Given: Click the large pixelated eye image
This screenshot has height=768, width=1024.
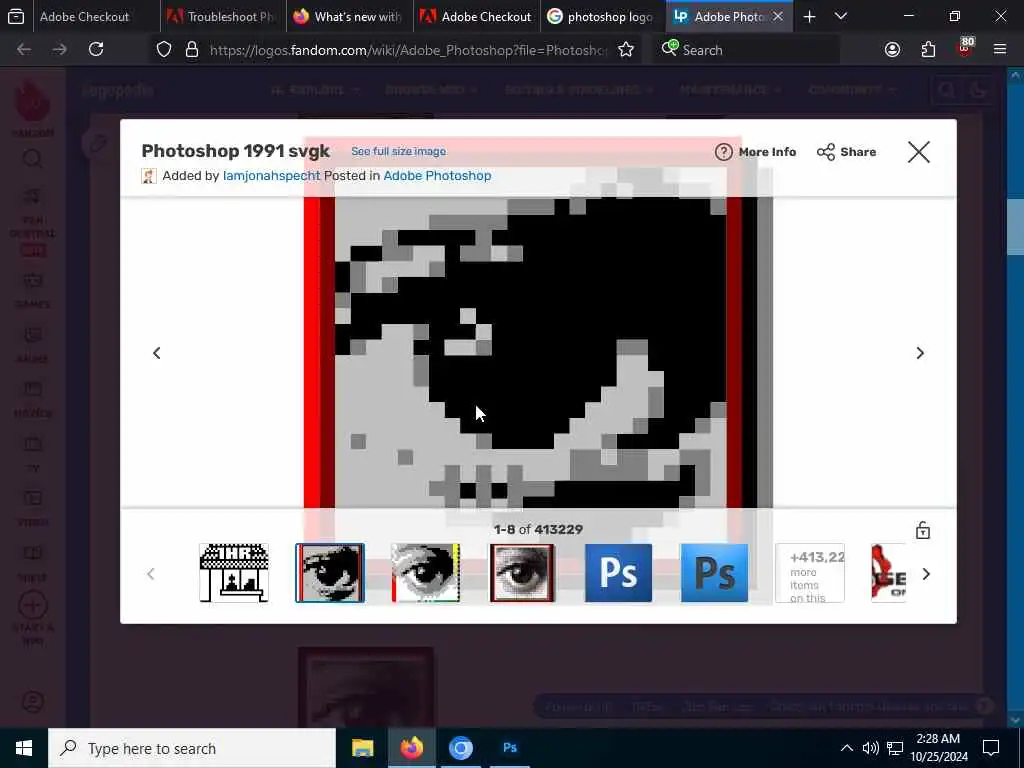Looking at the screenshot, I should (x=538, y=353).
